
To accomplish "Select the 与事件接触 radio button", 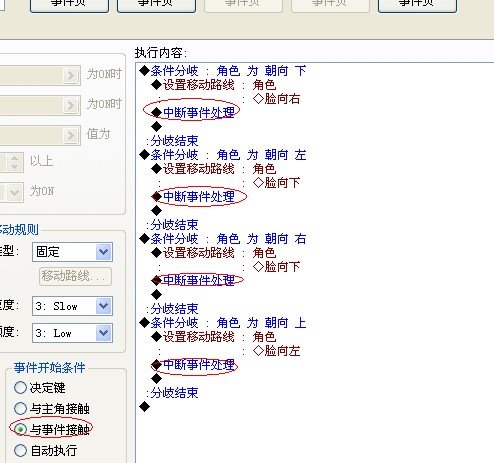I will pos(52,429).
